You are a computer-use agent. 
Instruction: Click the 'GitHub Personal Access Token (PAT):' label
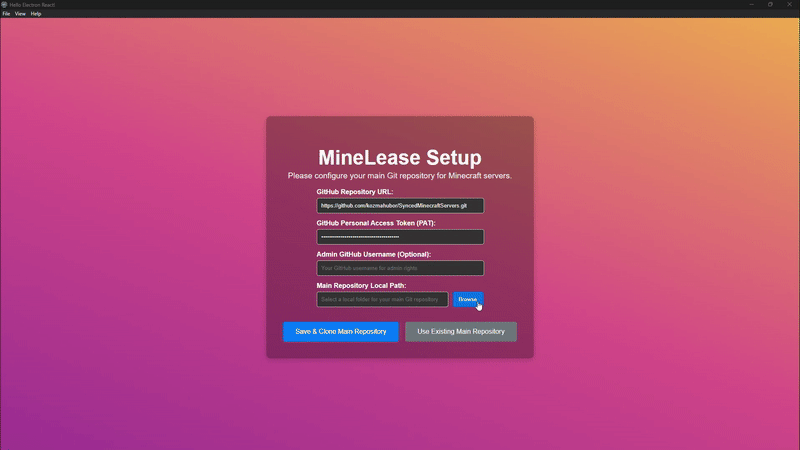[376, 223]
